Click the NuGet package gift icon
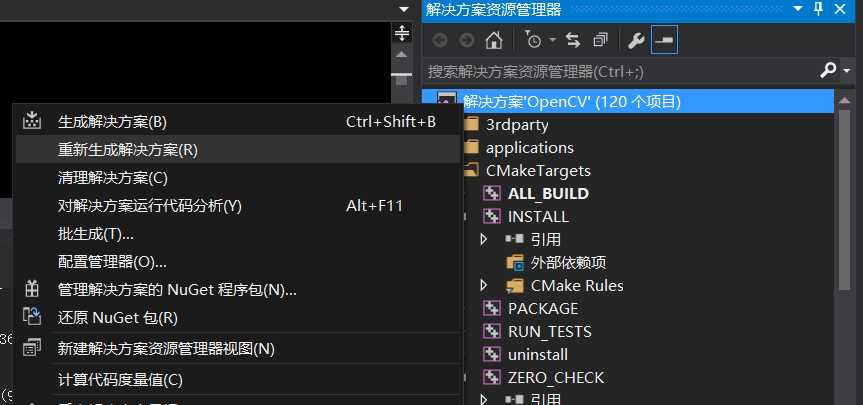This screenshot has width=863, height=405. click(x=32, y=289)
